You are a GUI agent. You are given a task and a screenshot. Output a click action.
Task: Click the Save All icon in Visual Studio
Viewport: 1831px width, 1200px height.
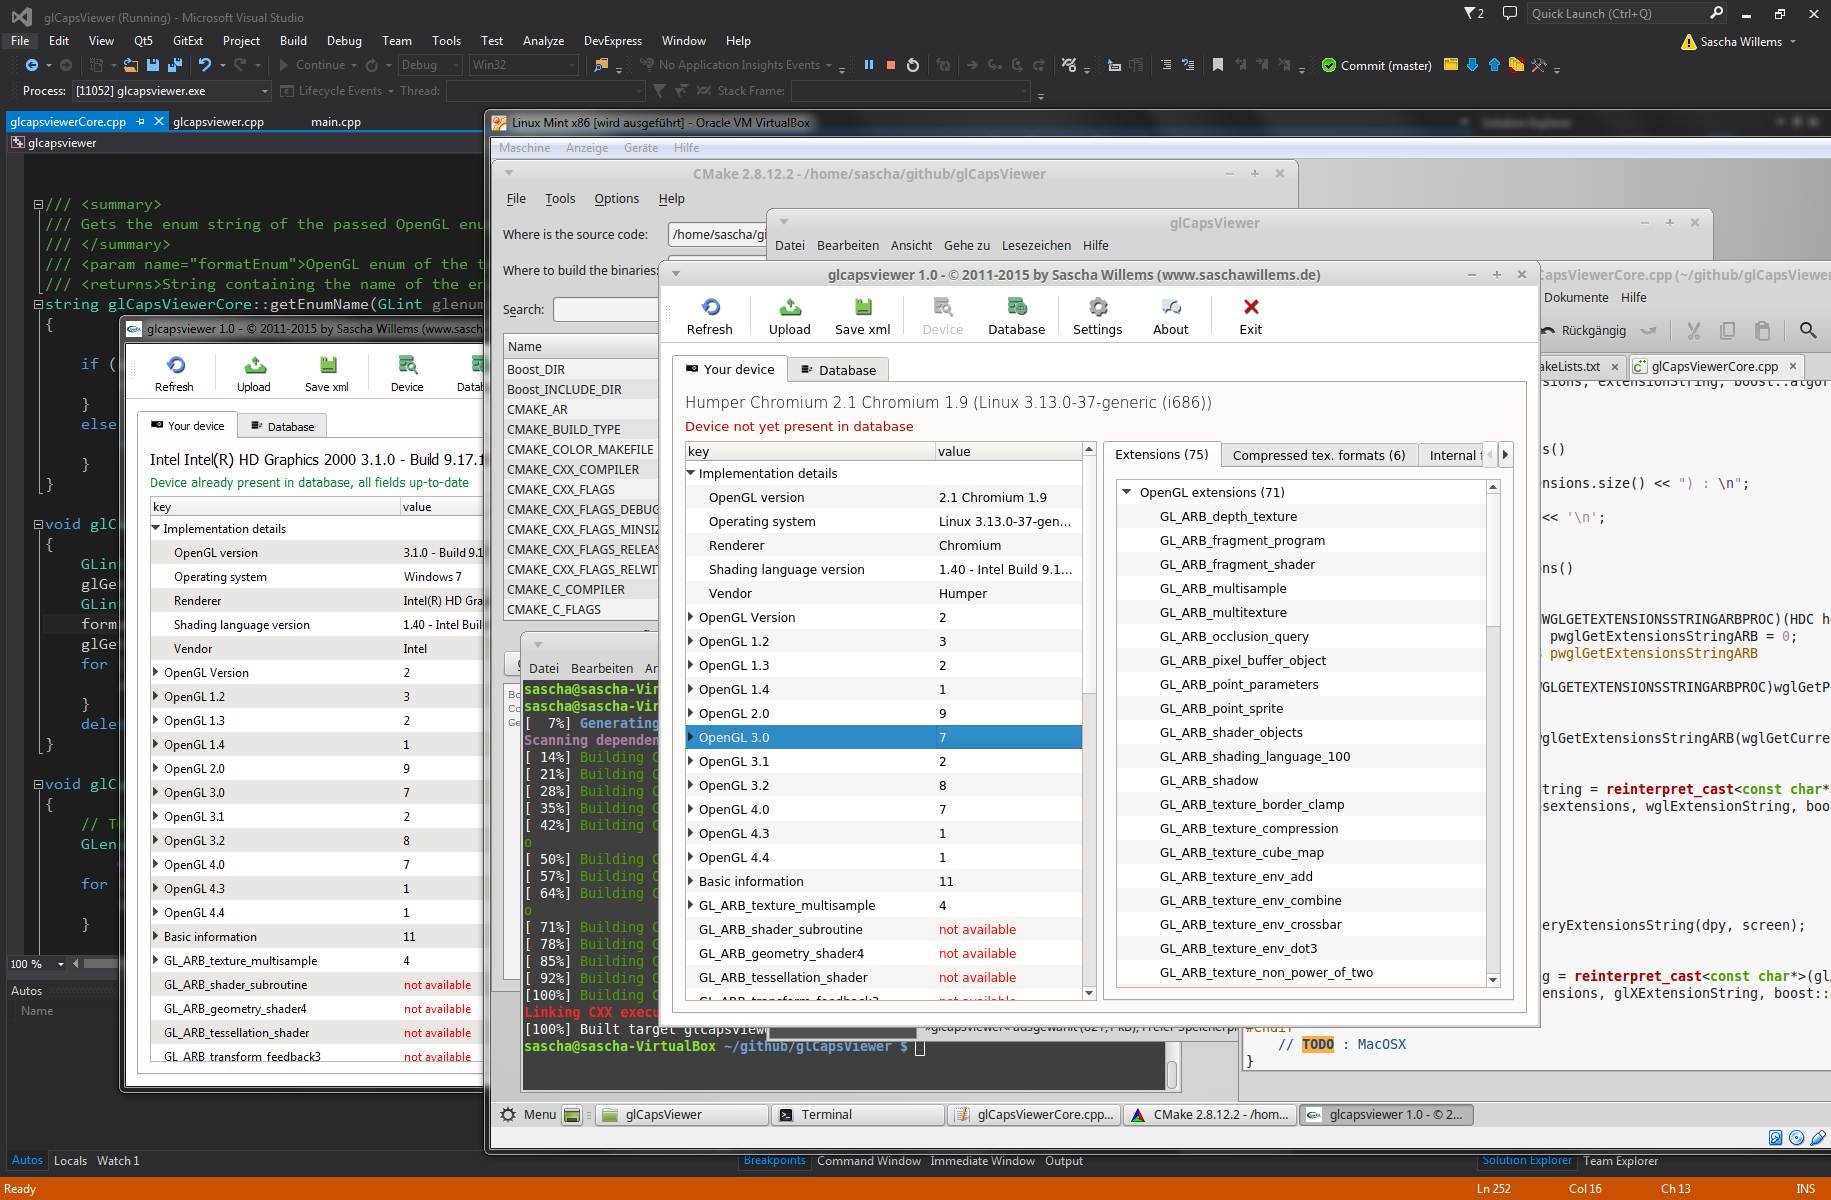click(175, 65)
